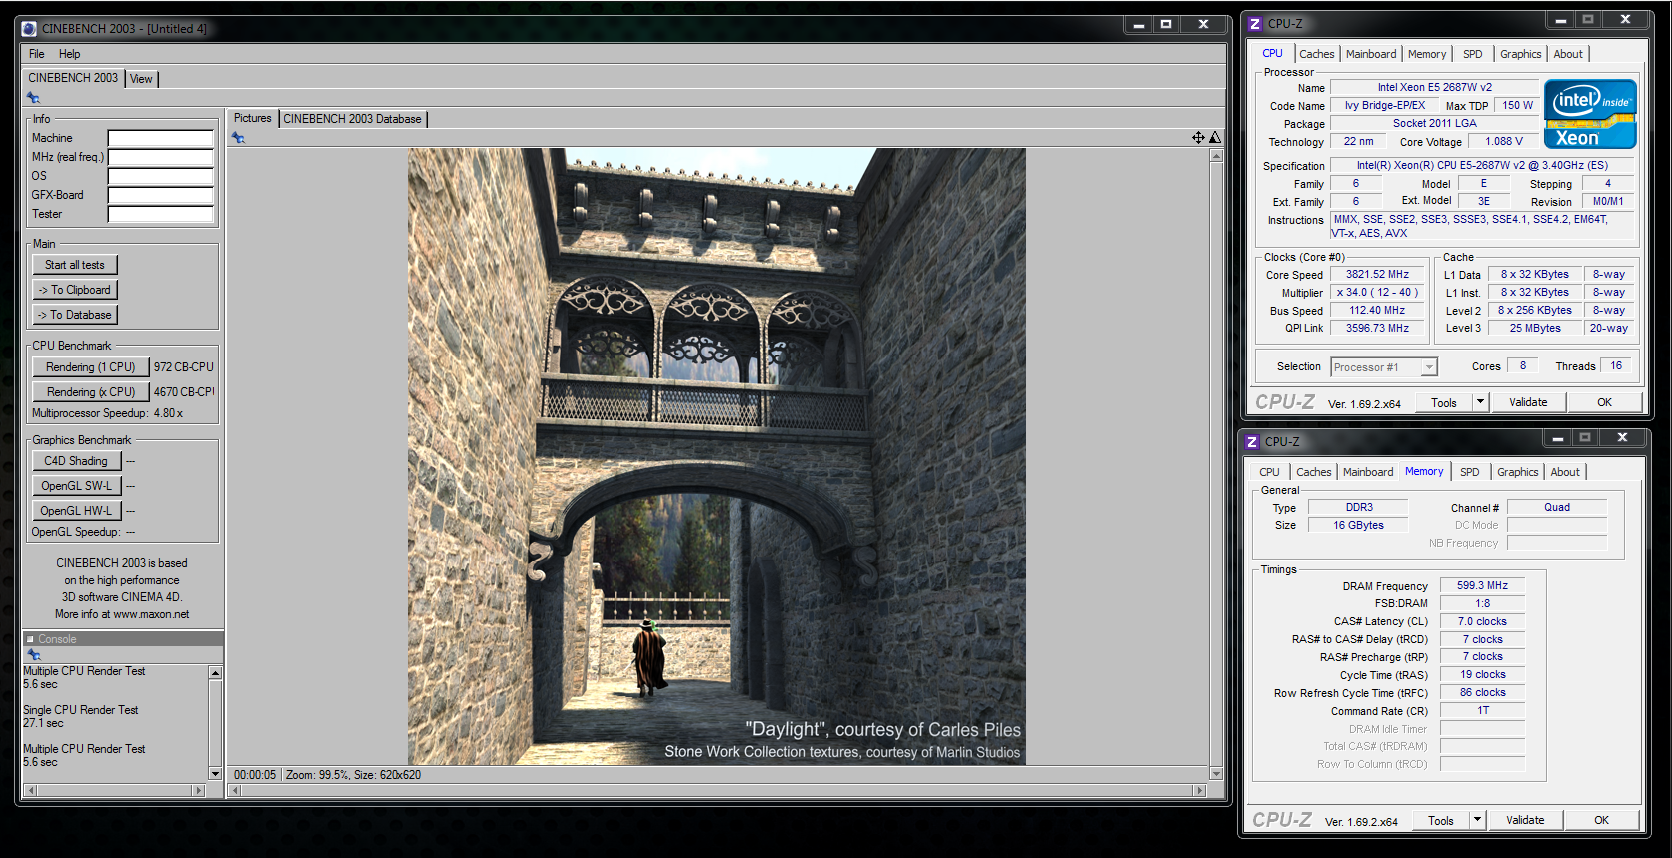Click the '3821.52 MHz' core speed value
The height and width of the screenshot is (858, 1672).
(x=1377, y=274)
